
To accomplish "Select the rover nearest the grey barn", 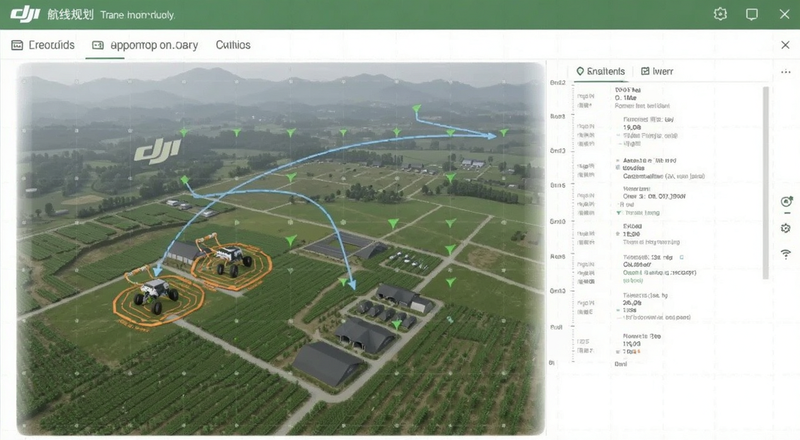I will click(x=233, y=258).
